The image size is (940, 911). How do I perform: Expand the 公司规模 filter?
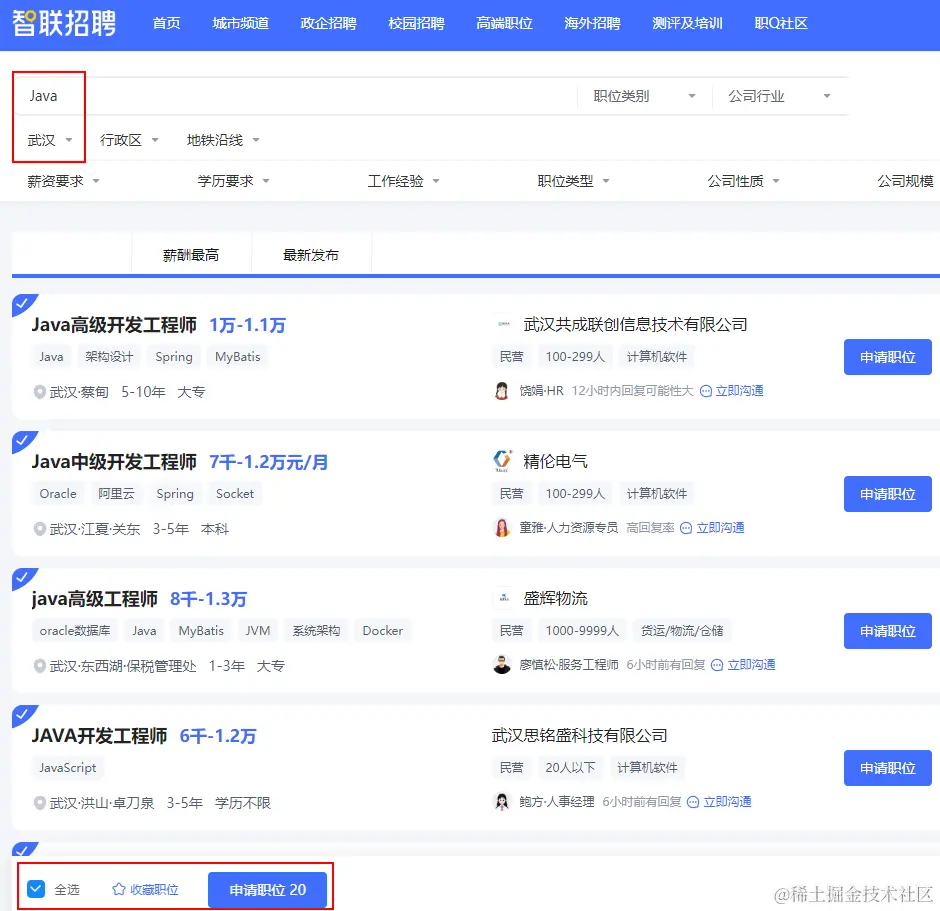[906, 181]
